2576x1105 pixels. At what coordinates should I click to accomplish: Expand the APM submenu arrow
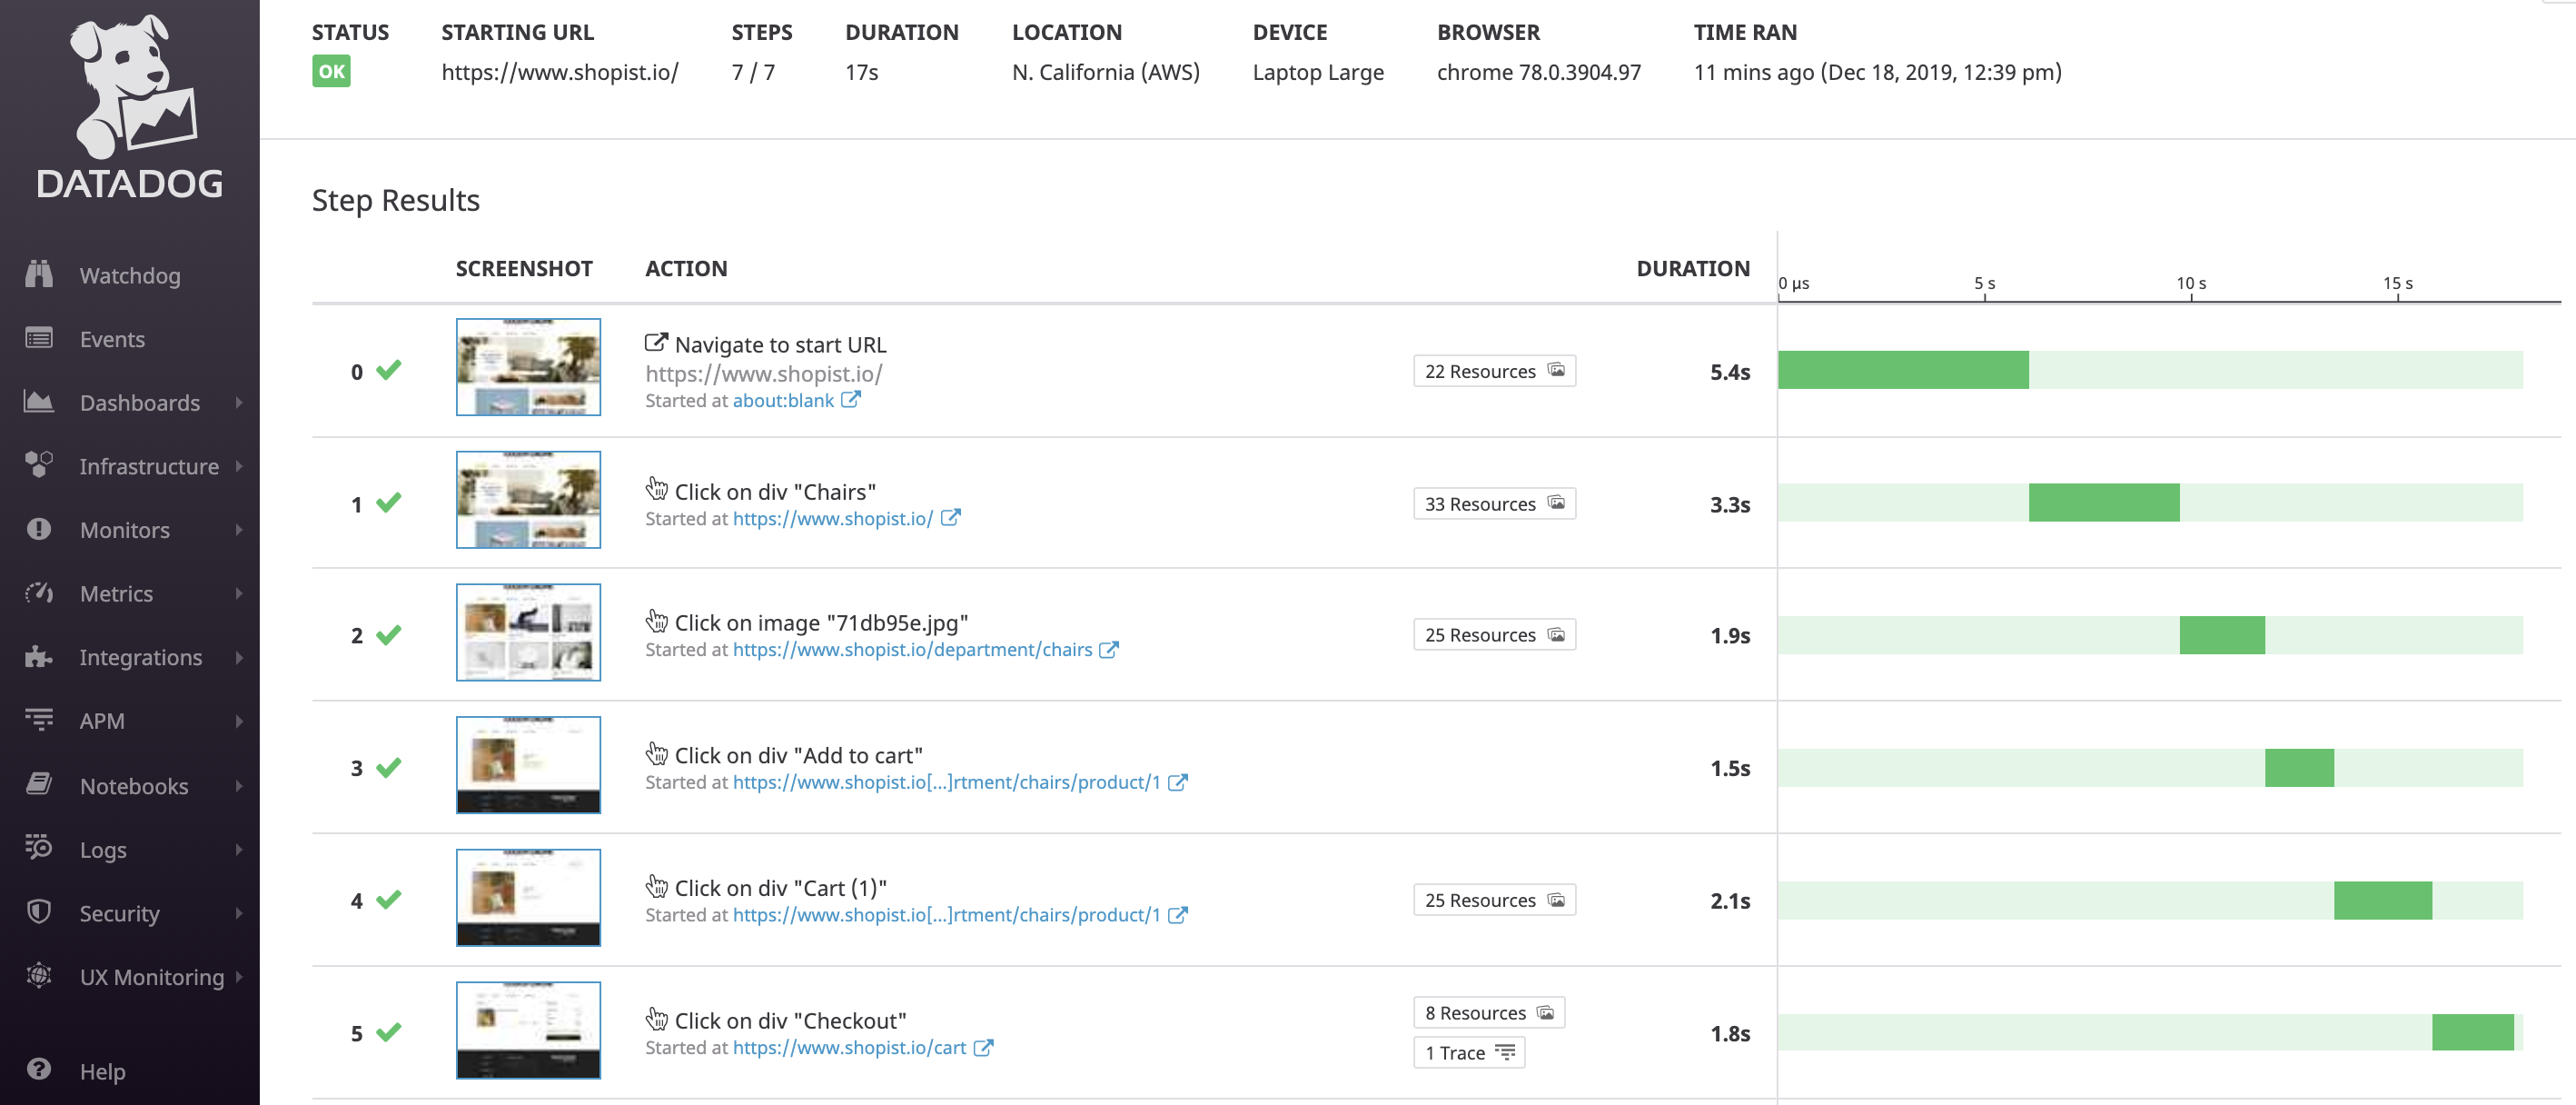click(x=239, y=721)
